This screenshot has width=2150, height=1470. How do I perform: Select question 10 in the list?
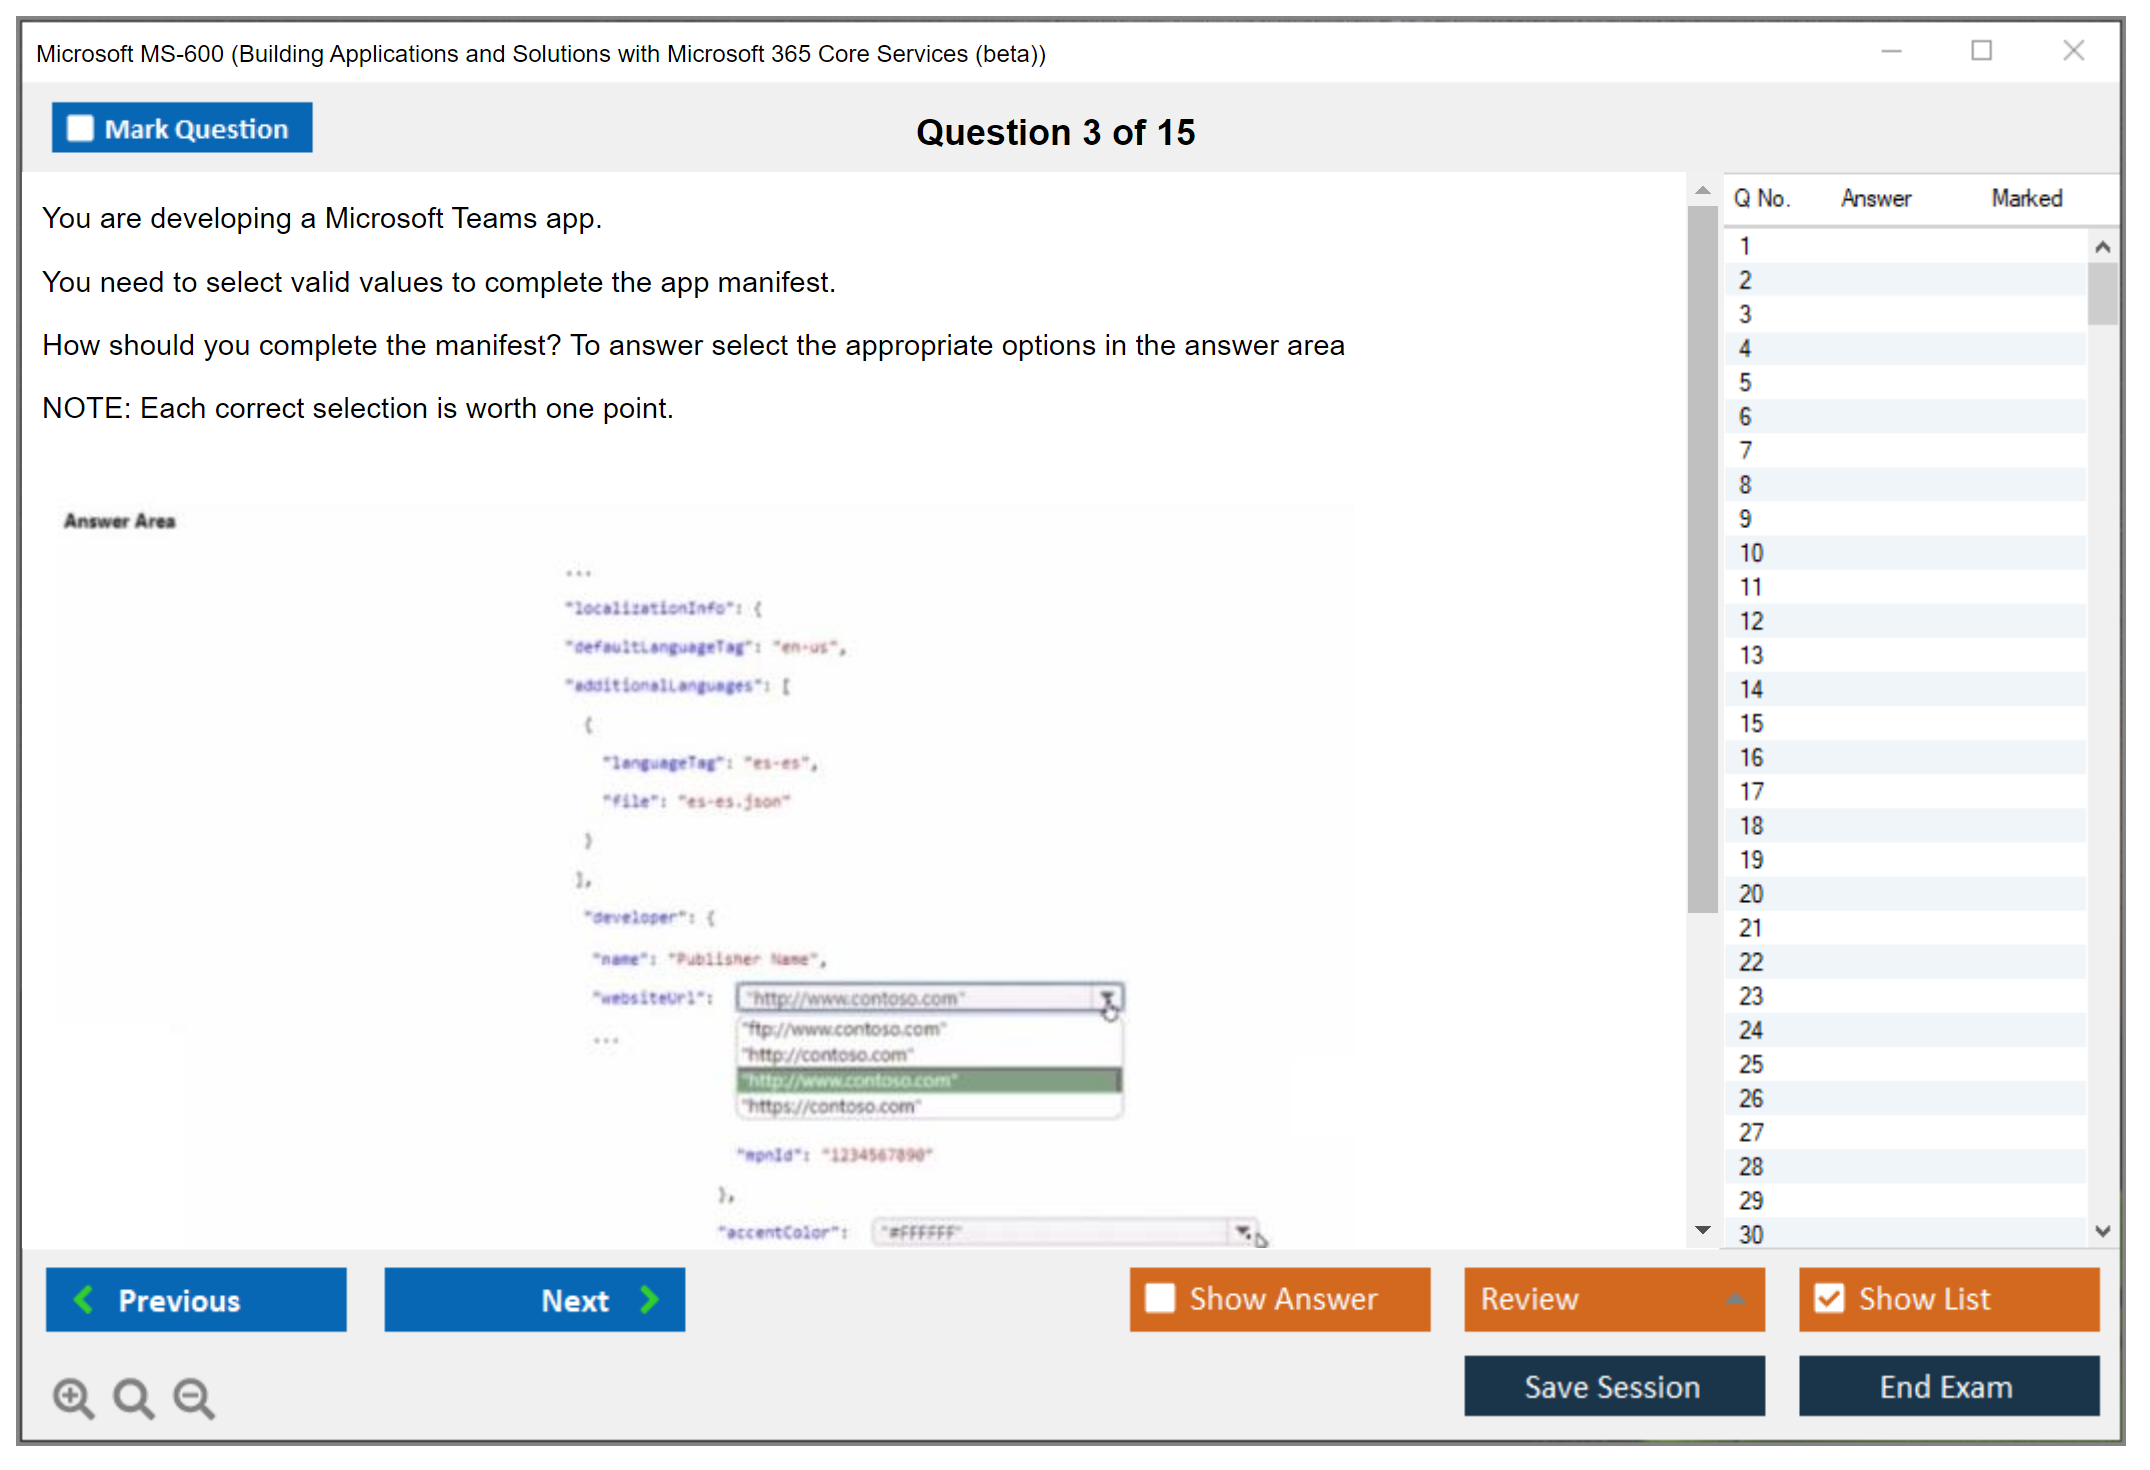coord(1751,553)
